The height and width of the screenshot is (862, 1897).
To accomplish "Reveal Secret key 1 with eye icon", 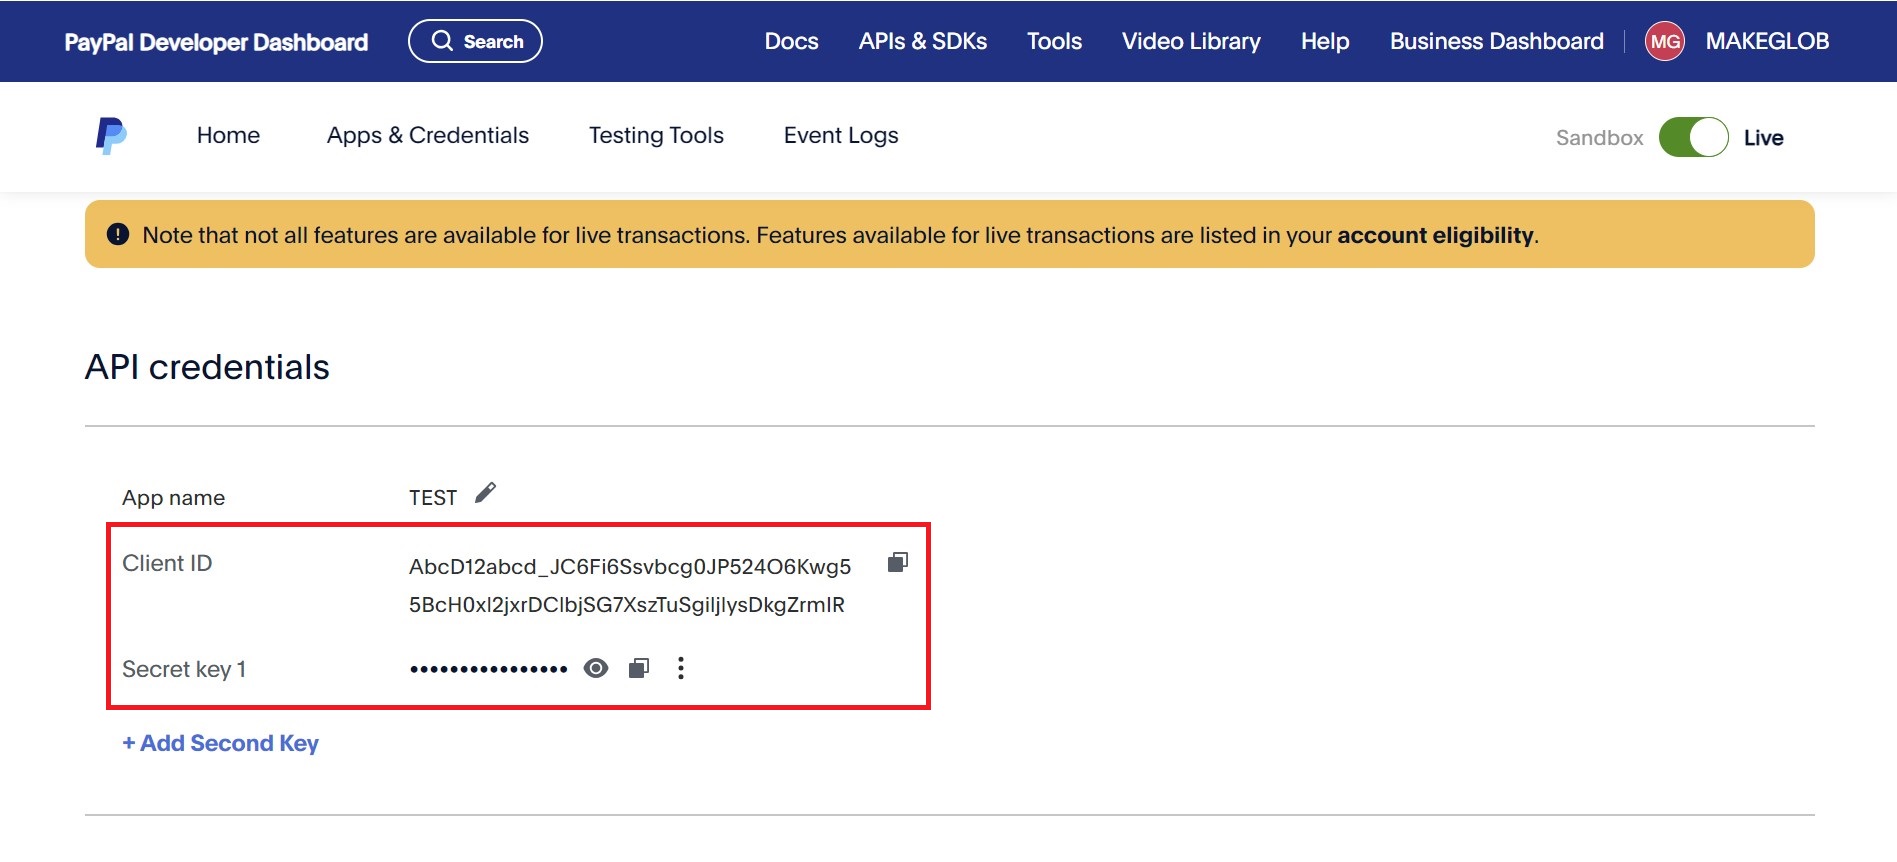I will pyautogui.click(x=596, y=668).
